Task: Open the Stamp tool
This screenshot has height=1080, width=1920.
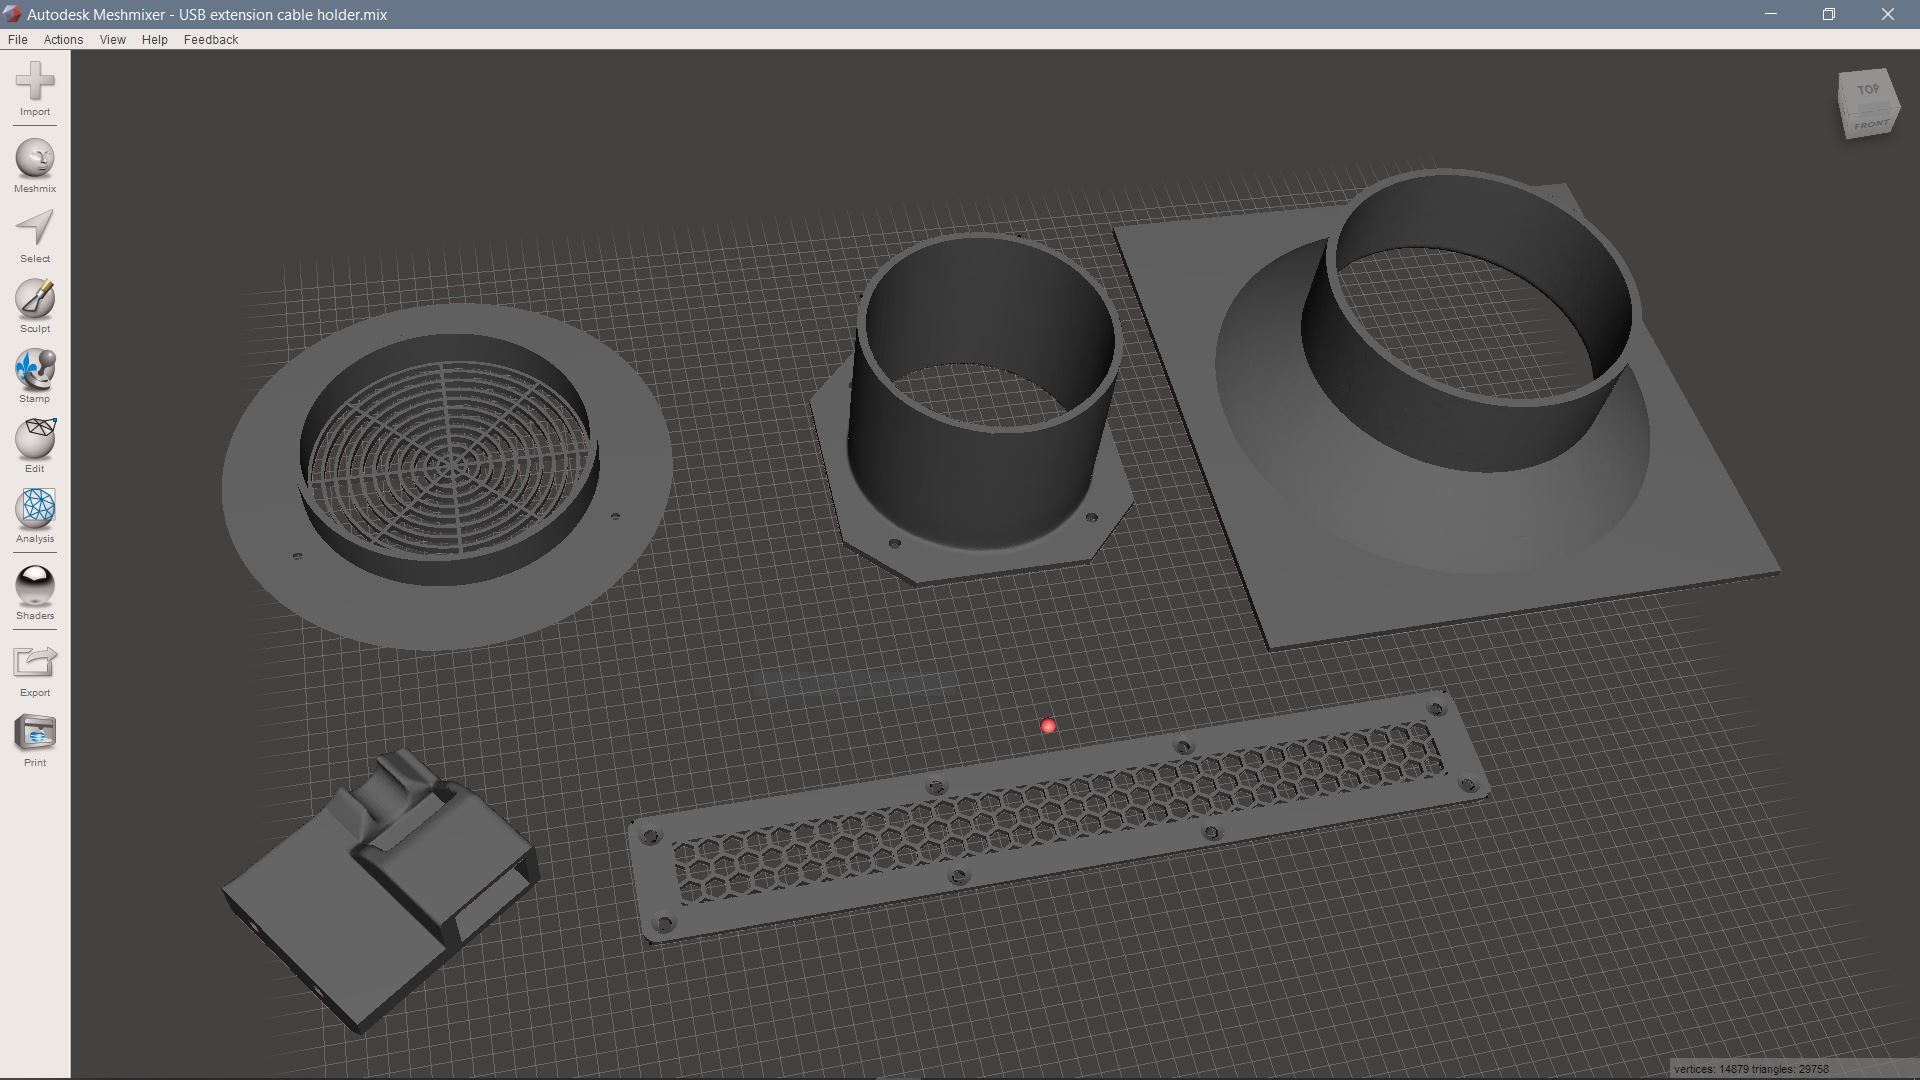Action: (x=35, y=376)
